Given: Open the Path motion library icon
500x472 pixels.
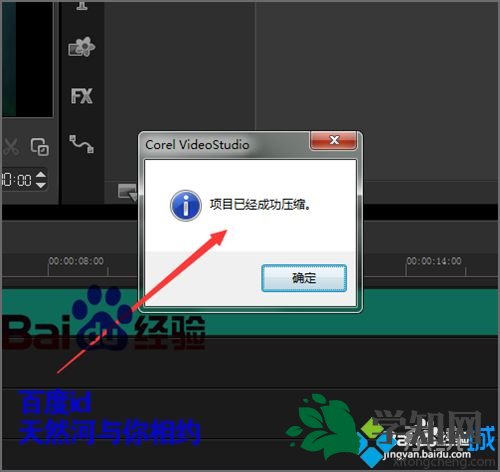Looking at the screenshot, I should click(x=82, y=144).
